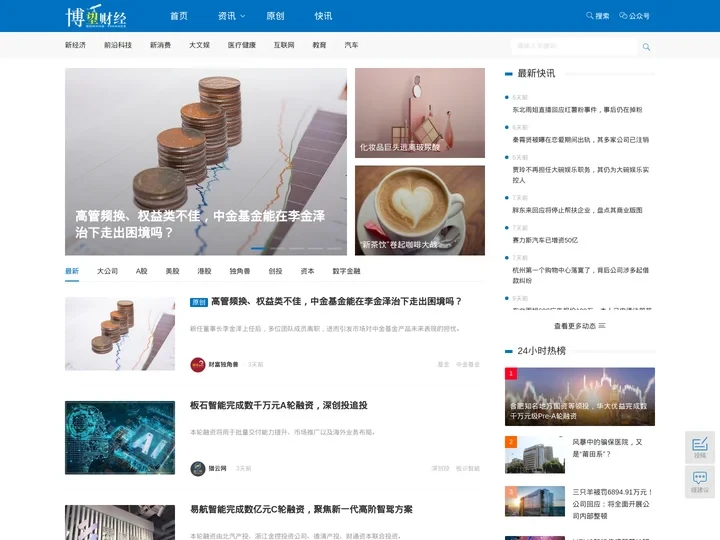Go to 首页 in top navigation
This screenshot has height=540, width=720.
pyautogui.click(x=179, y=16)
